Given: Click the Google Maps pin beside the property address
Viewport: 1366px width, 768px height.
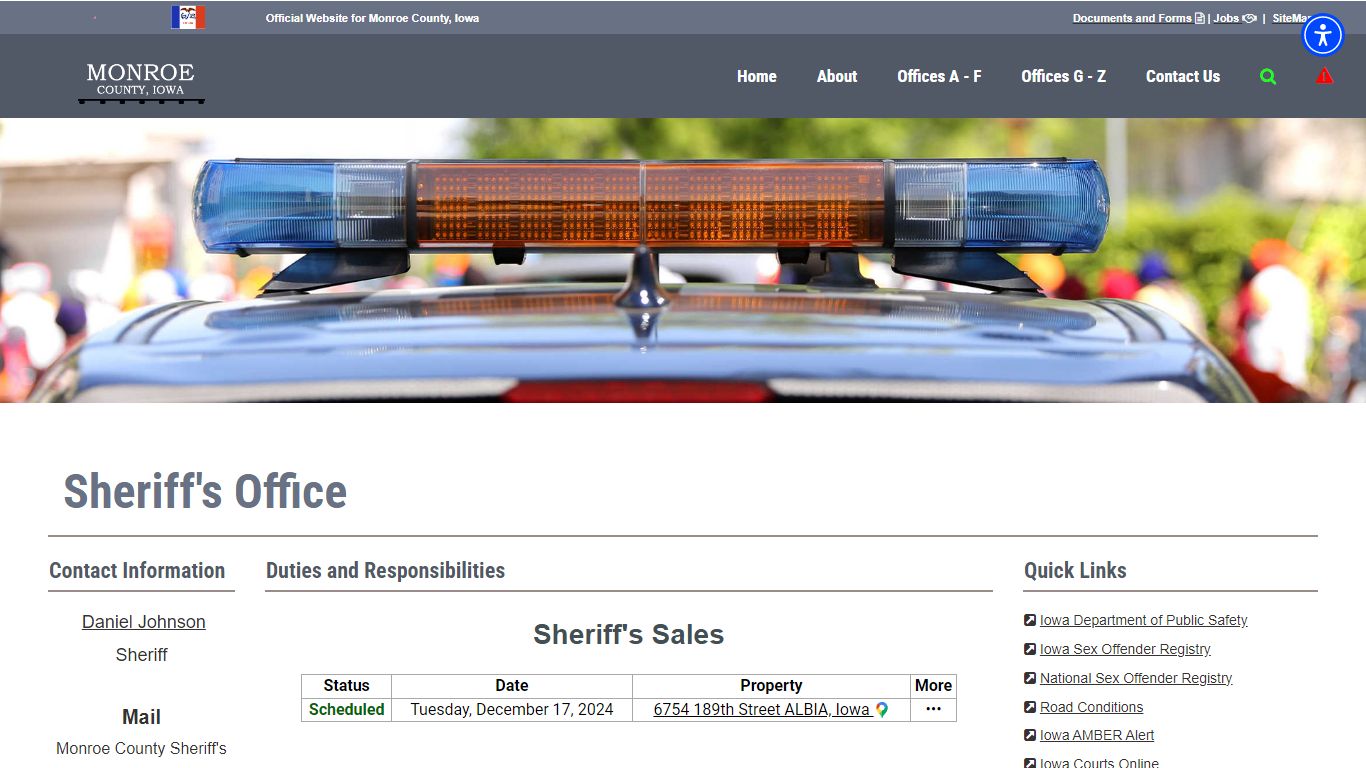Looking at the screenshot, I should point(882,710).
